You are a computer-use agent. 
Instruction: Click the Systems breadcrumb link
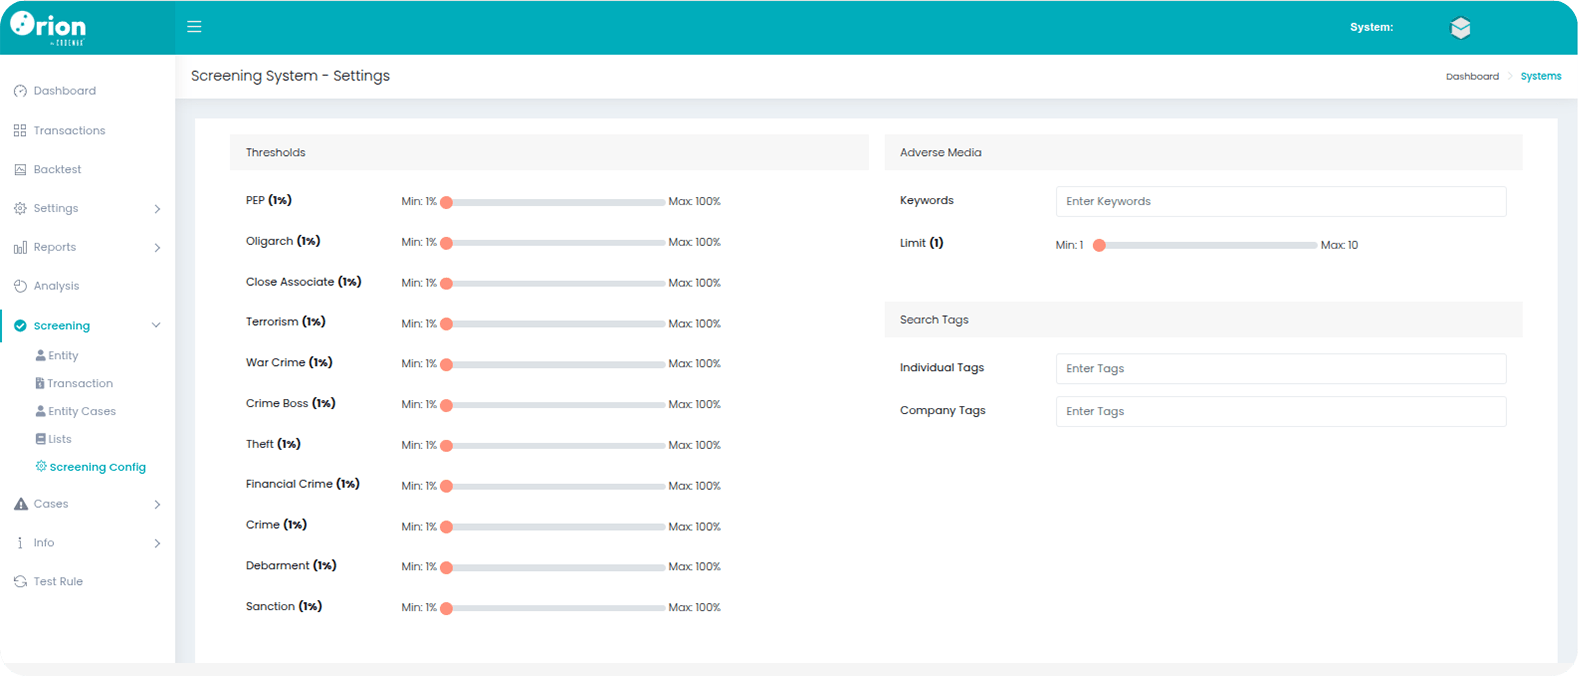pos(1540,77)
